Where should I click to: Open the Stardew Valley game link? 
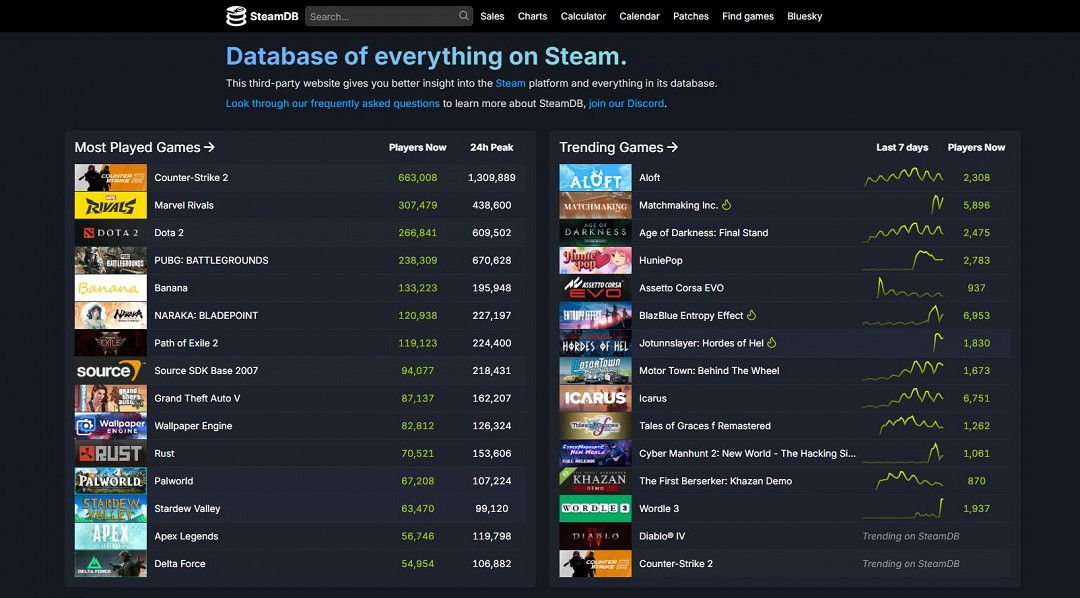(x=187, y=509)
